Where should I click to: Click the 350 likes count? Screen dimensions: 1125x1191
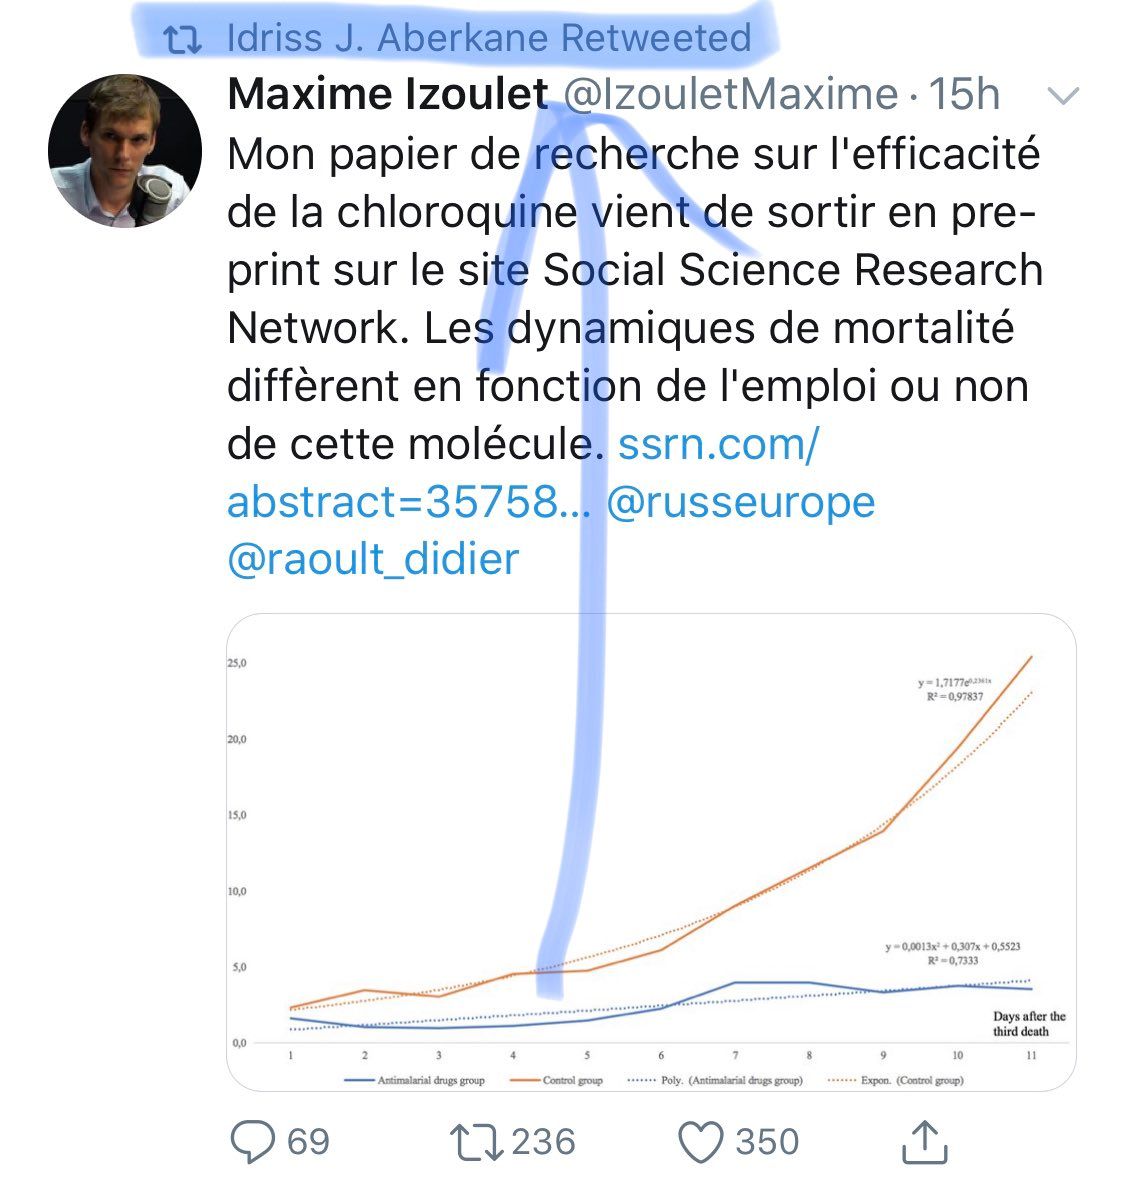pos(767,1142)
